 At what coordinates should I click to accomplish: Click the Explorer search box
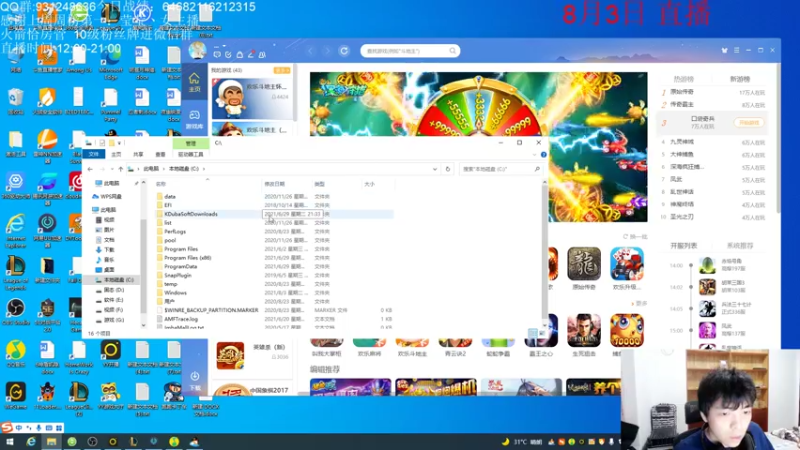(x=500, y=169)
